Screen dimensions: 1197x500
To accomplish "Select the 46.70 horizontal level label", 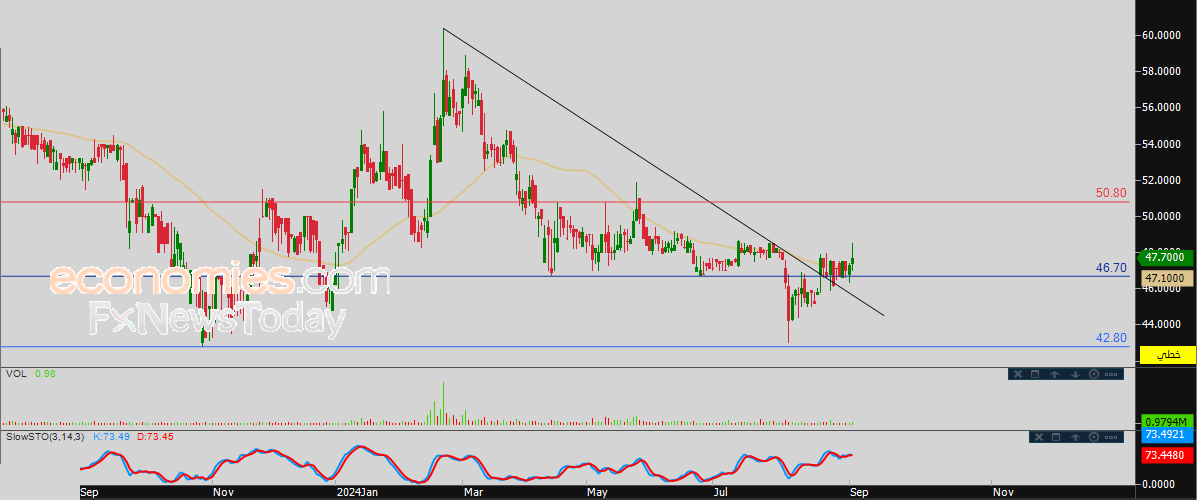I will point(1111,268).
